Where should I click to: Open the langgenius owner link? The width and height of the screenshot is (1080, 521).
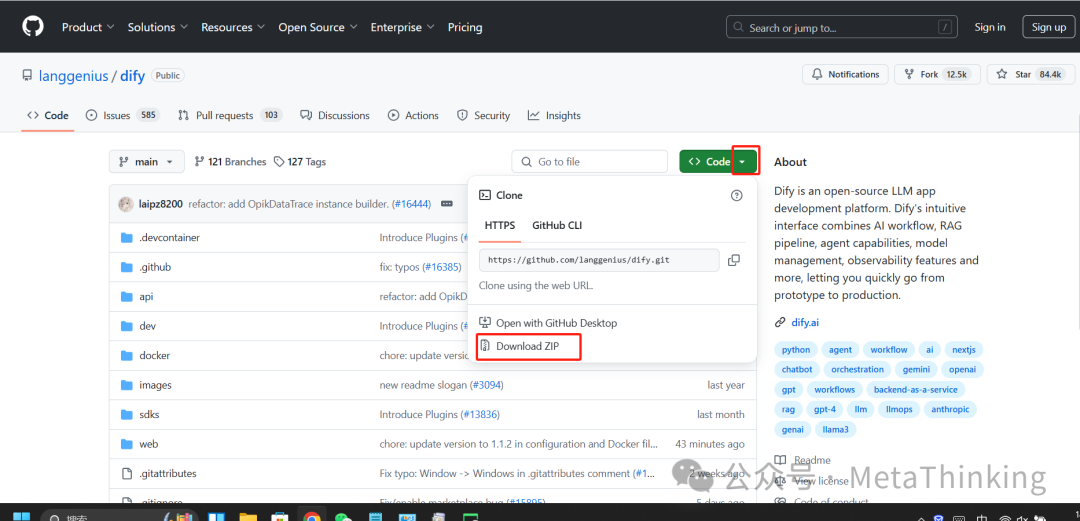(x=74, y=76)
